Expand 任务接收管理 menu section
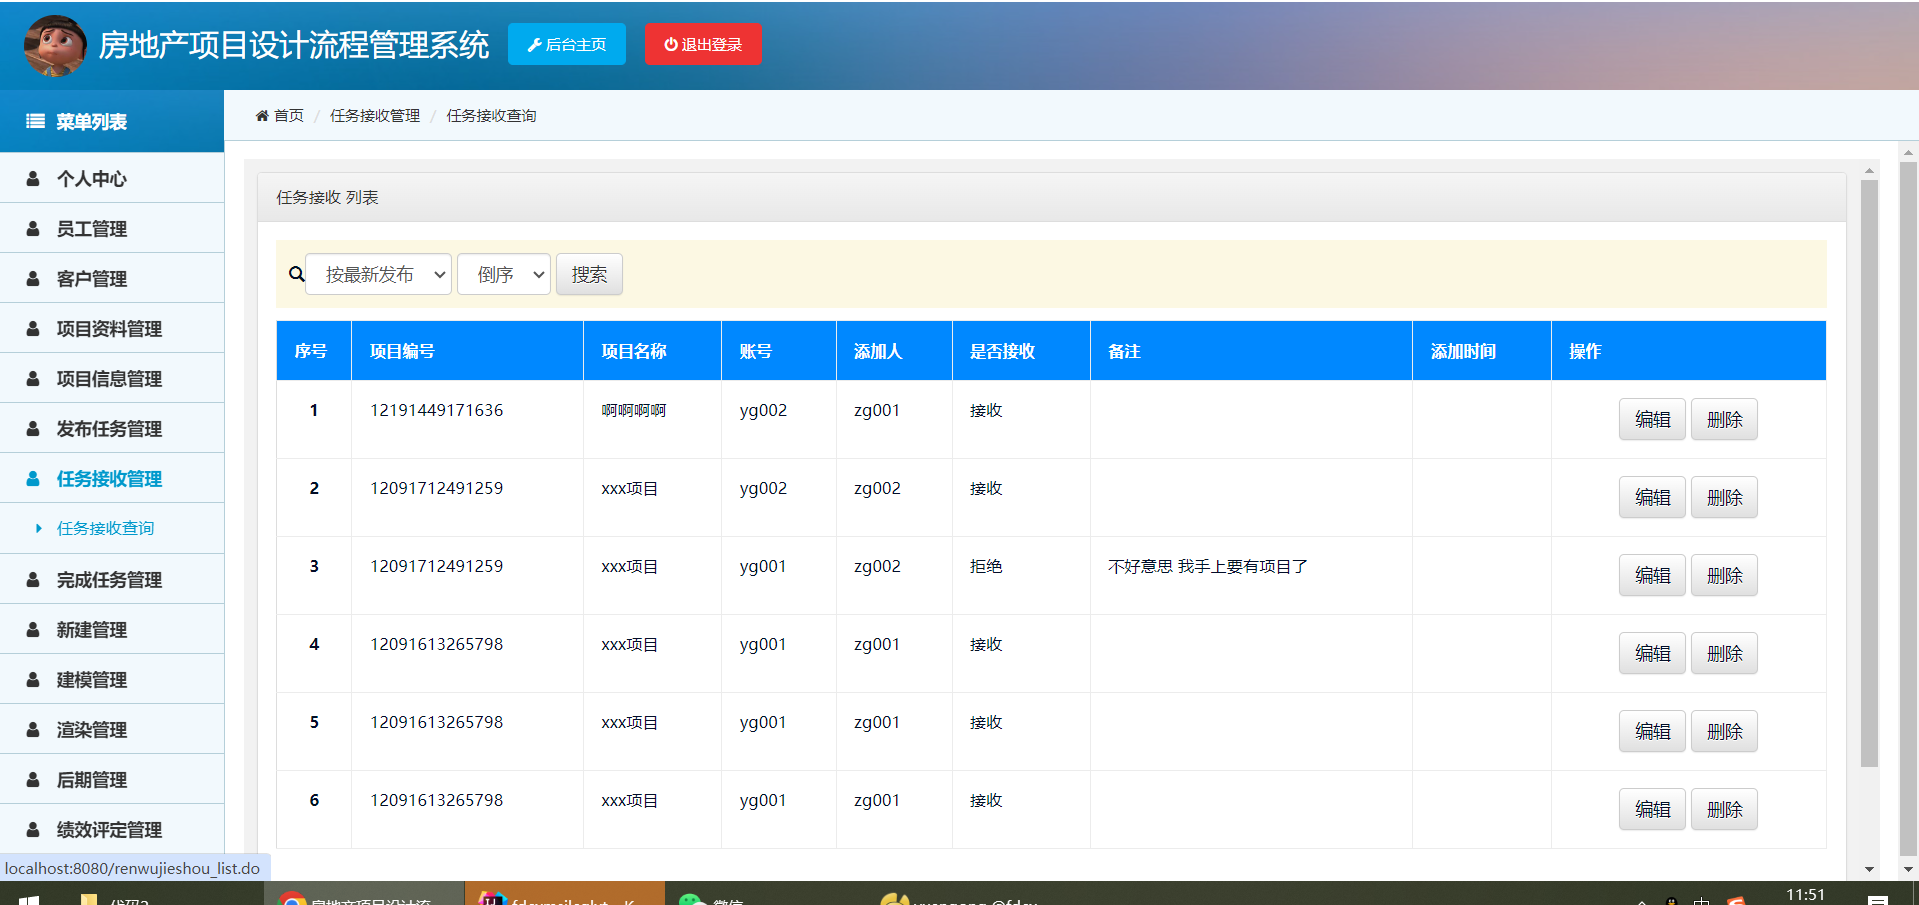The image size is (1919, 905). (112, 478)
